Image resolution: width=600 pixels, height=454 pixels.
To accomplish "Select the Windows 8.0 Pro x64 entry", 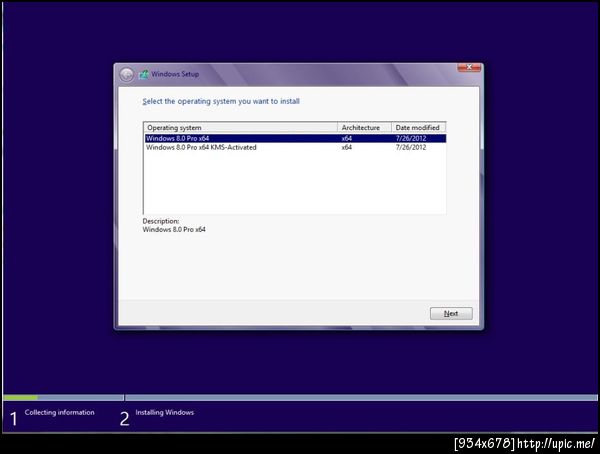I will coord(295,138).
